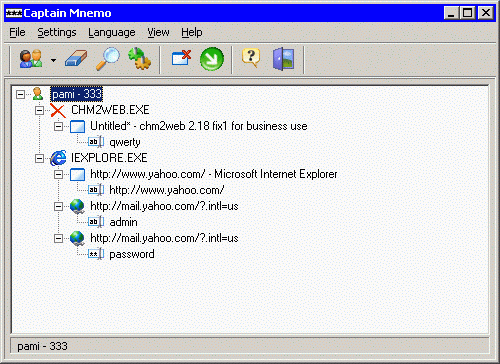Click the pami - 333 status bar text
500x364 pixels.
[x=42, y=346]
